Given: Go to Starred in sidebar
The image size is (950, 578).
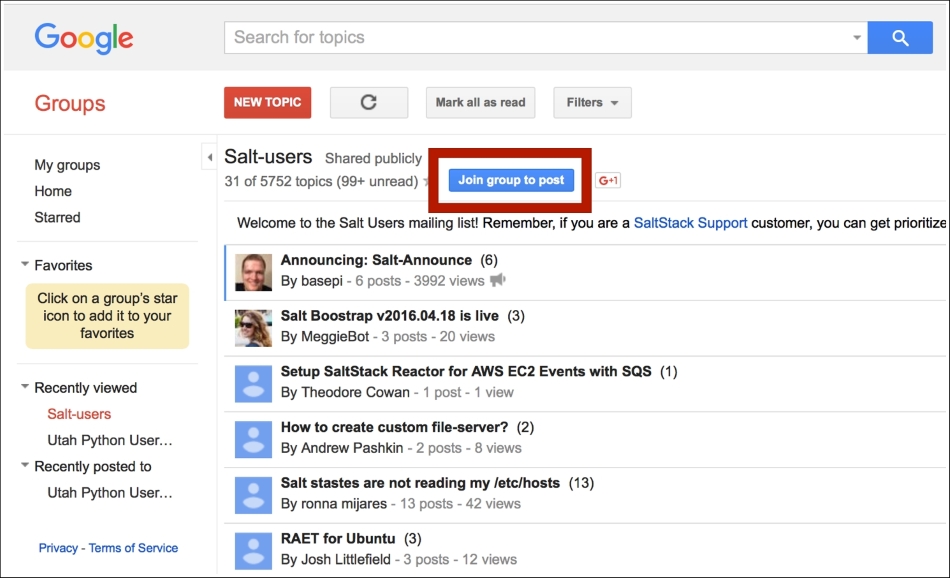Looking at the screenshot, I should [x=57, y=217].
